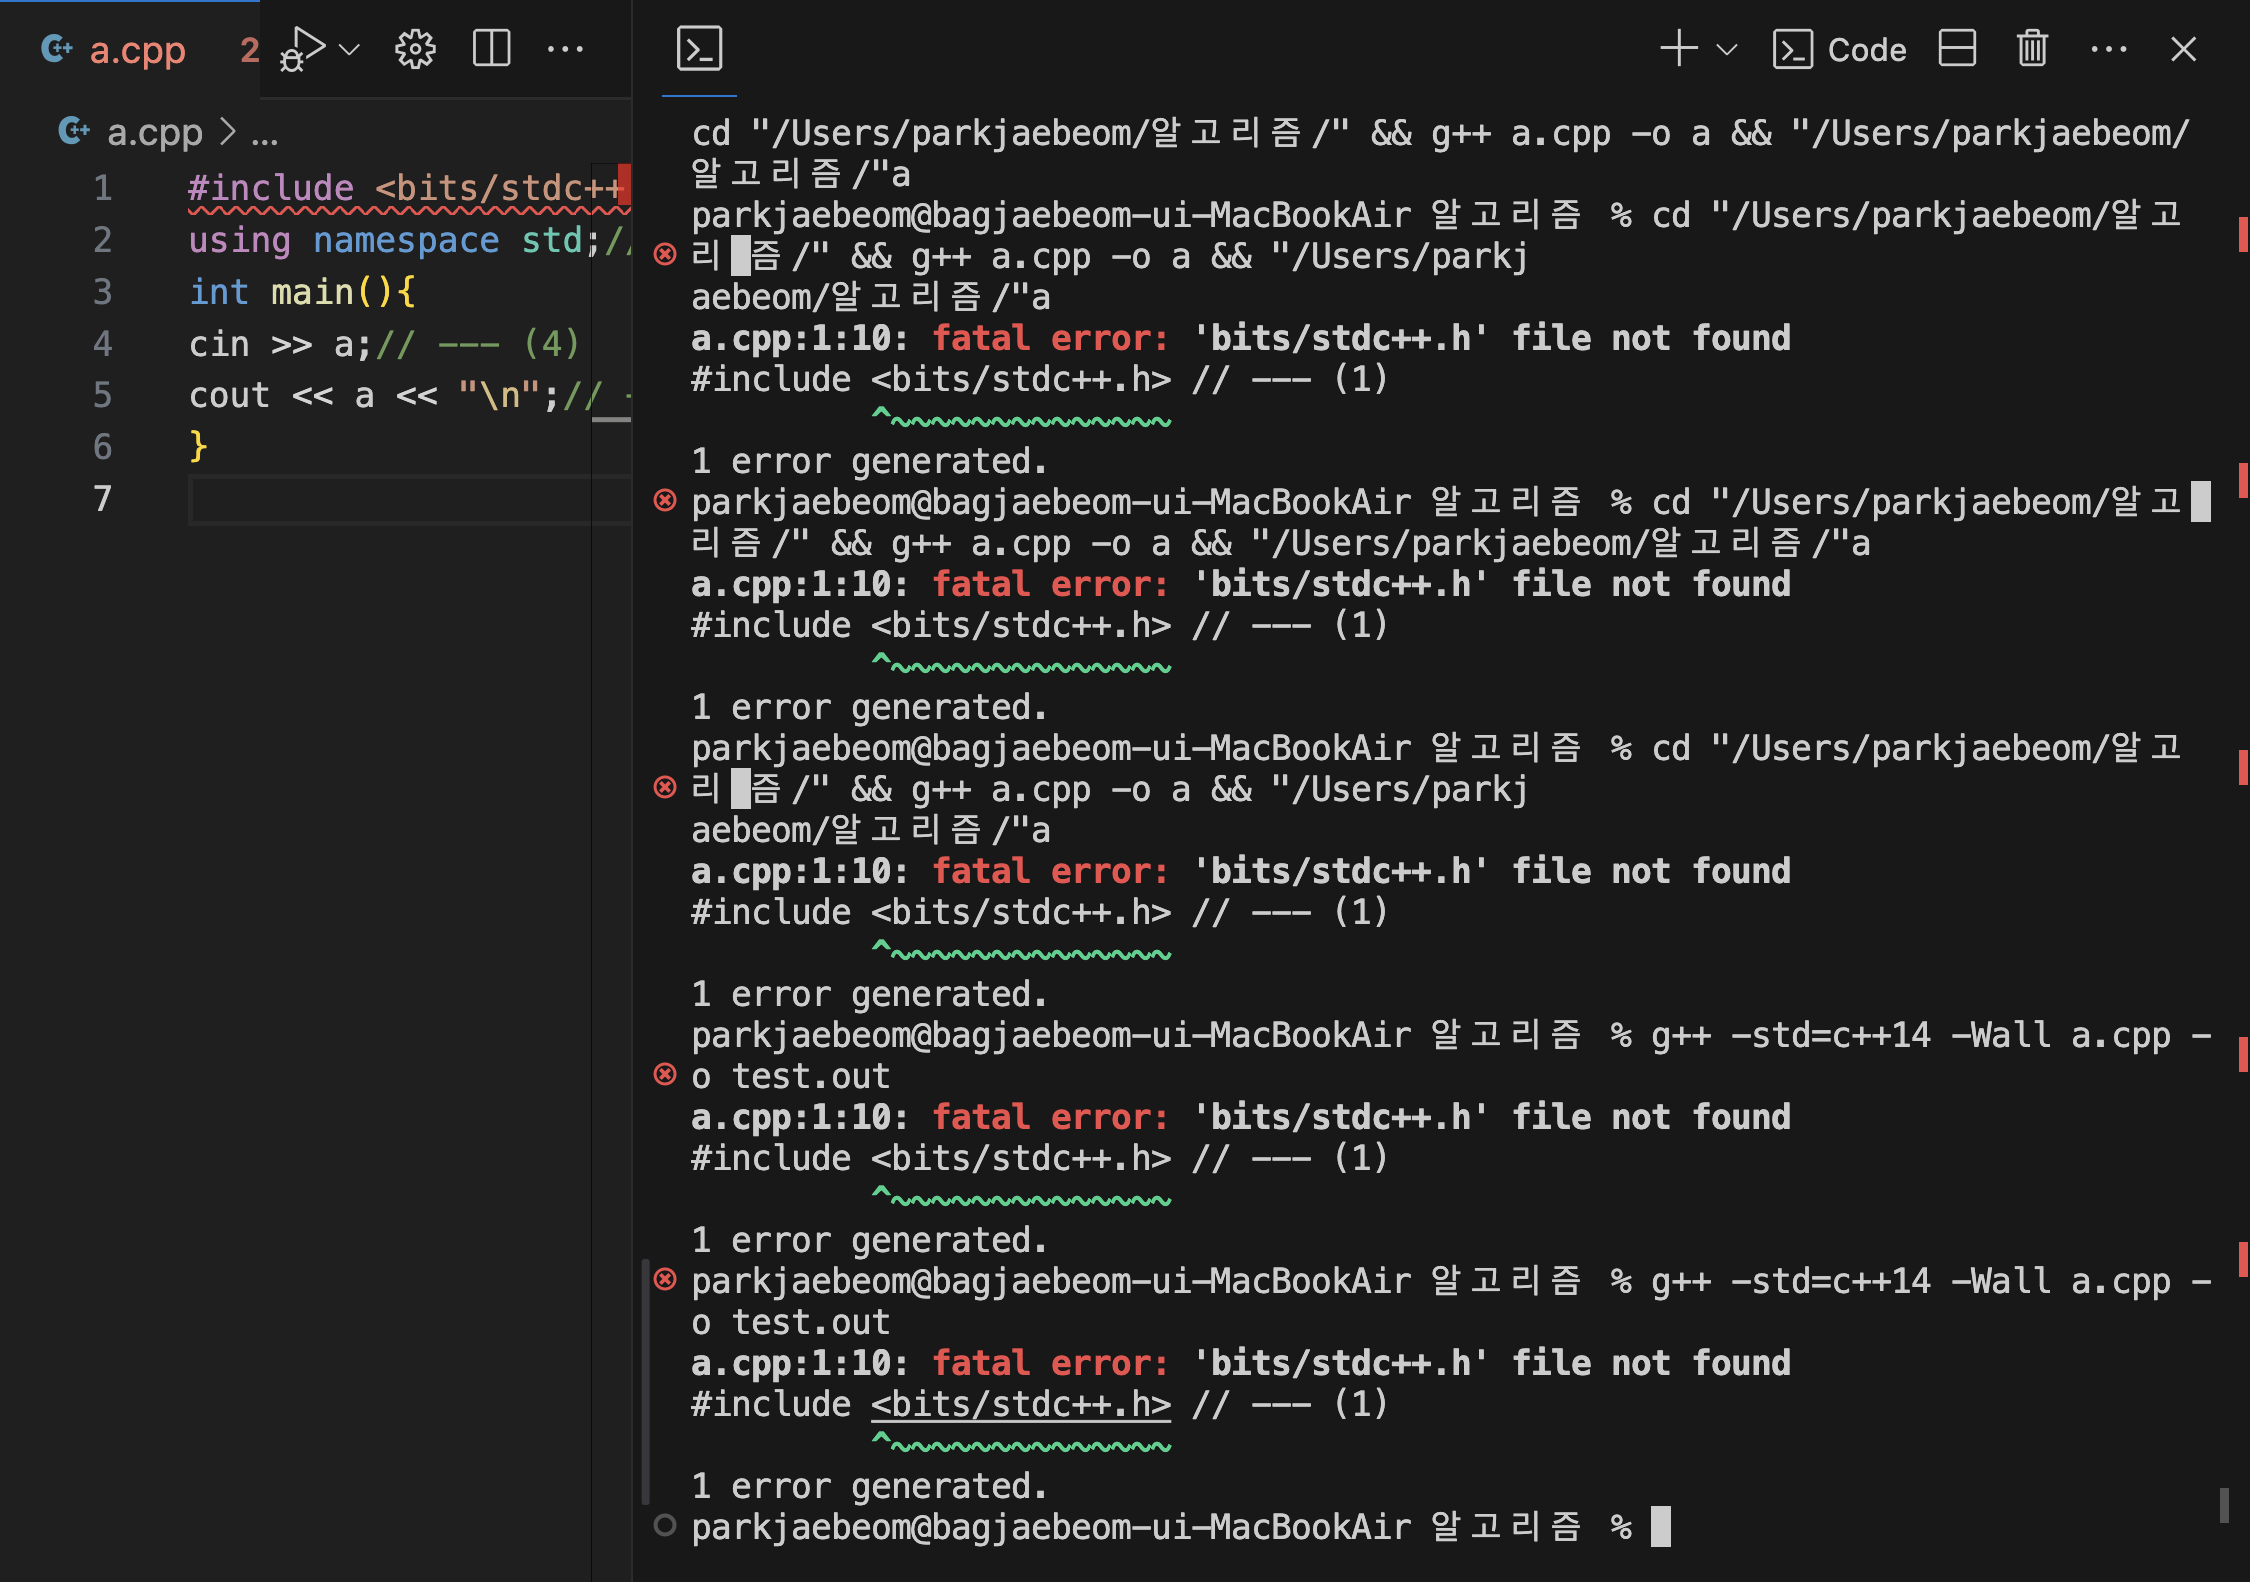The image size is (2250, 1582).
Task: Click the 'g++ -std=c++14 -Wall' last command
Action: (x=1850, y=1281)
